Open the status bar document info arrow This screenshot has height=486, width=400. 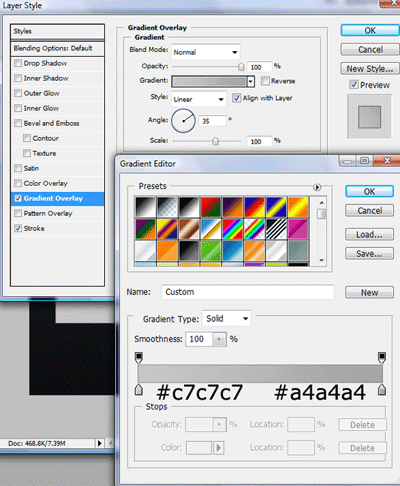tap(99, 443)
